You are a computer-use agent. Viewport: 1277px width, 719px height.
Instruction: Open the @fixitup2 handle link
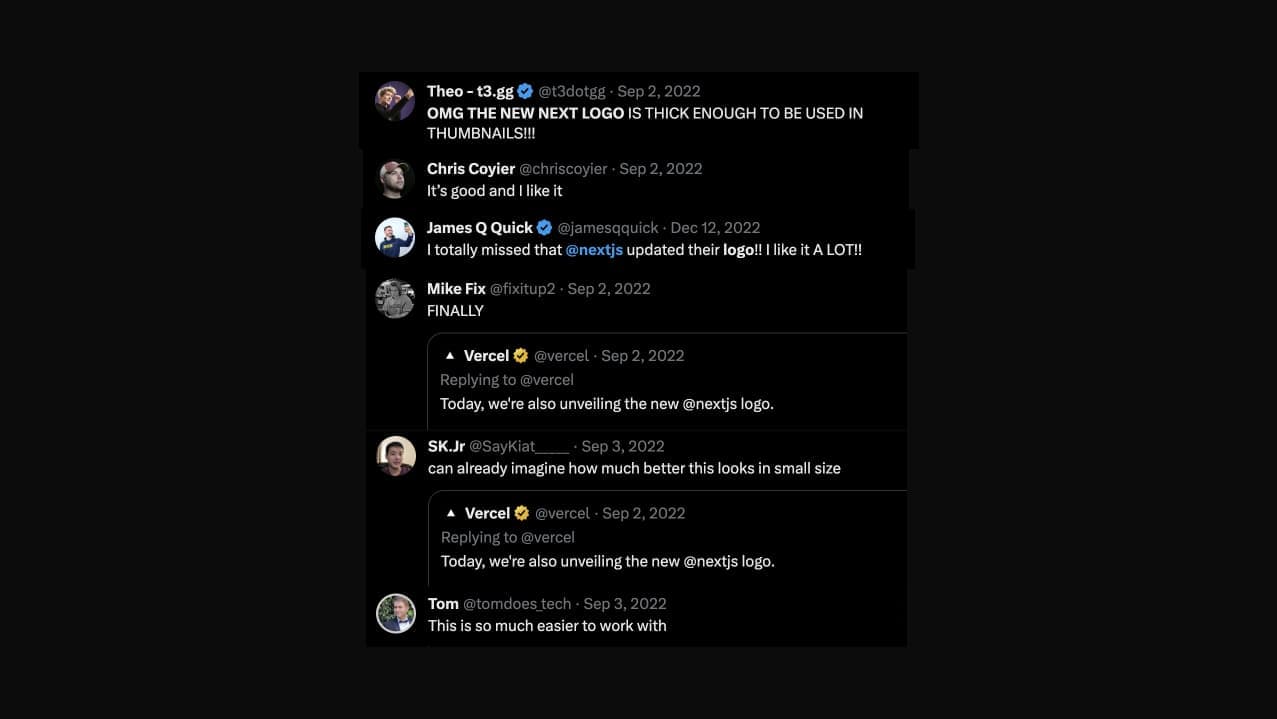522,289
